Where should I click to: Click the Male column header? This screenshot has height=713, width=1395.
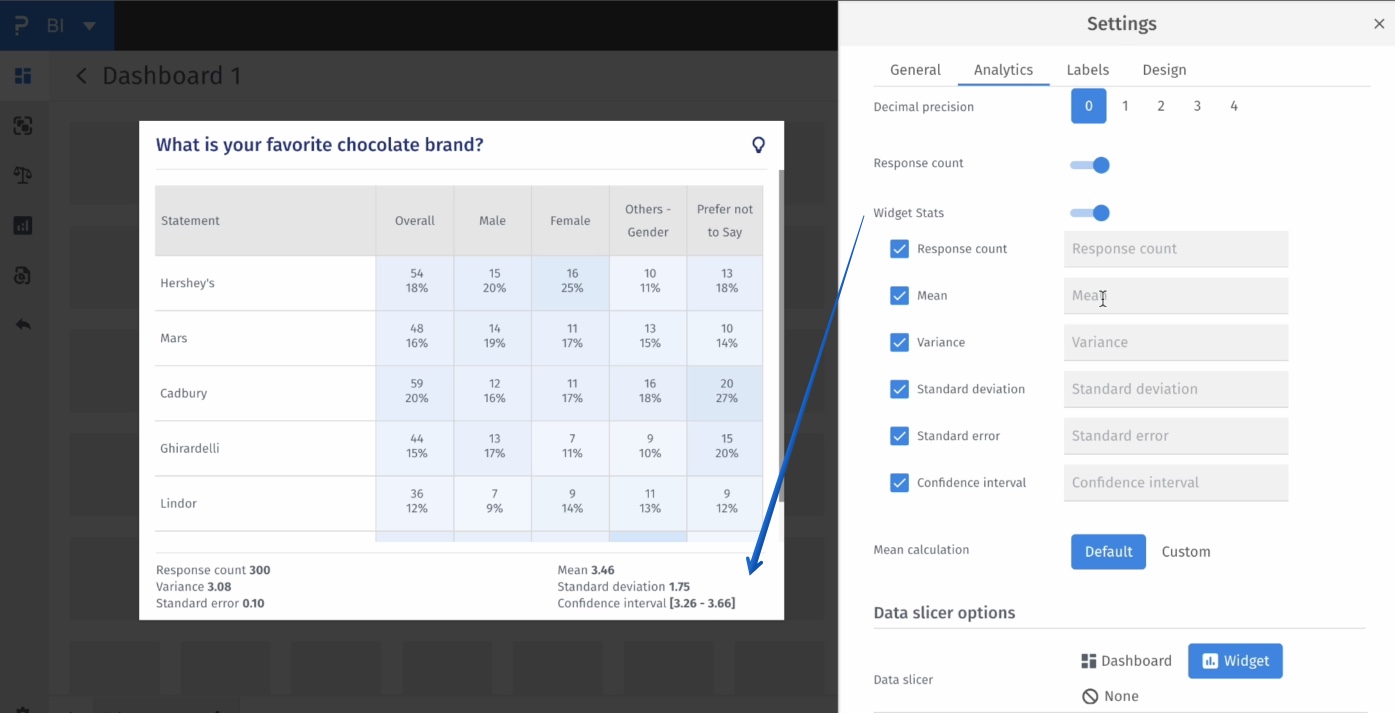492,221
